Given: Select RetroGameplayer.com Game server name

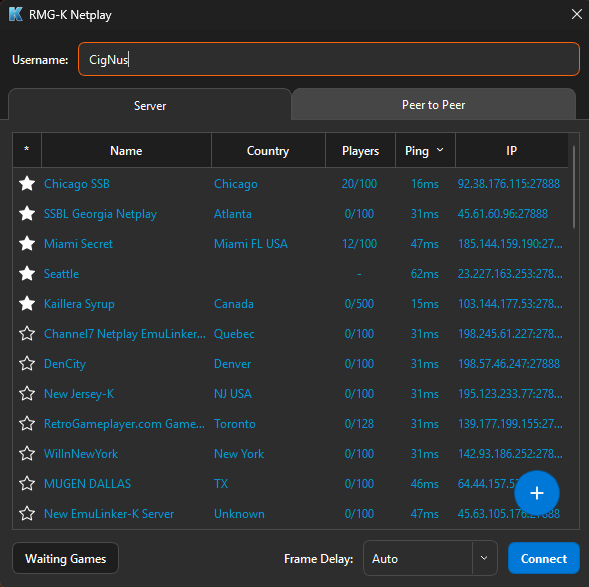Looking at the screenshot, I should (x=124, y=424).
